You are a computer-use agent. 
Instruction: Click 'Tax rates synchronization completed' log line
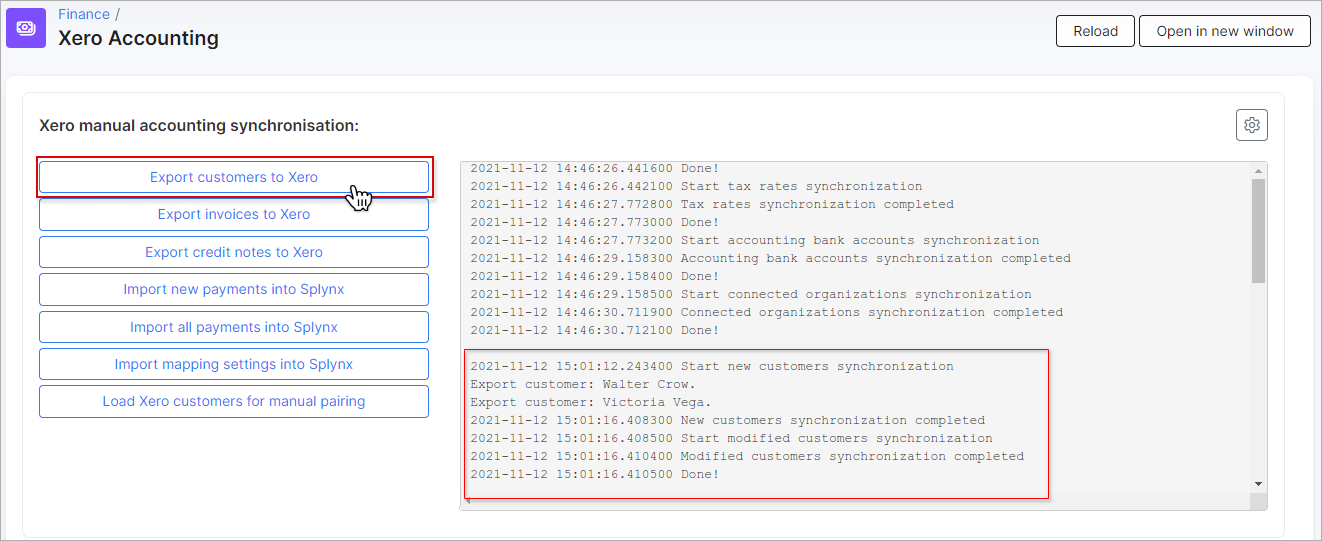click(712, 204)
